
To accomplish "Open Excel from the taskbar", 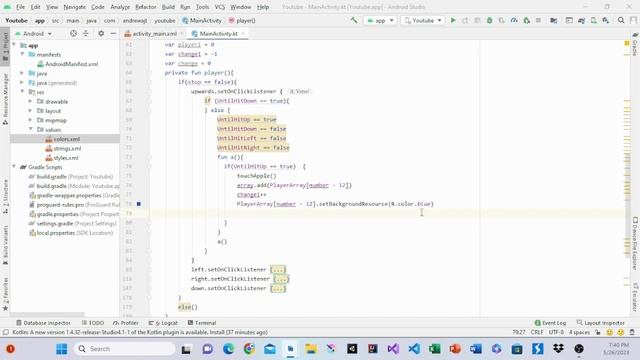I will pos(434,349).
